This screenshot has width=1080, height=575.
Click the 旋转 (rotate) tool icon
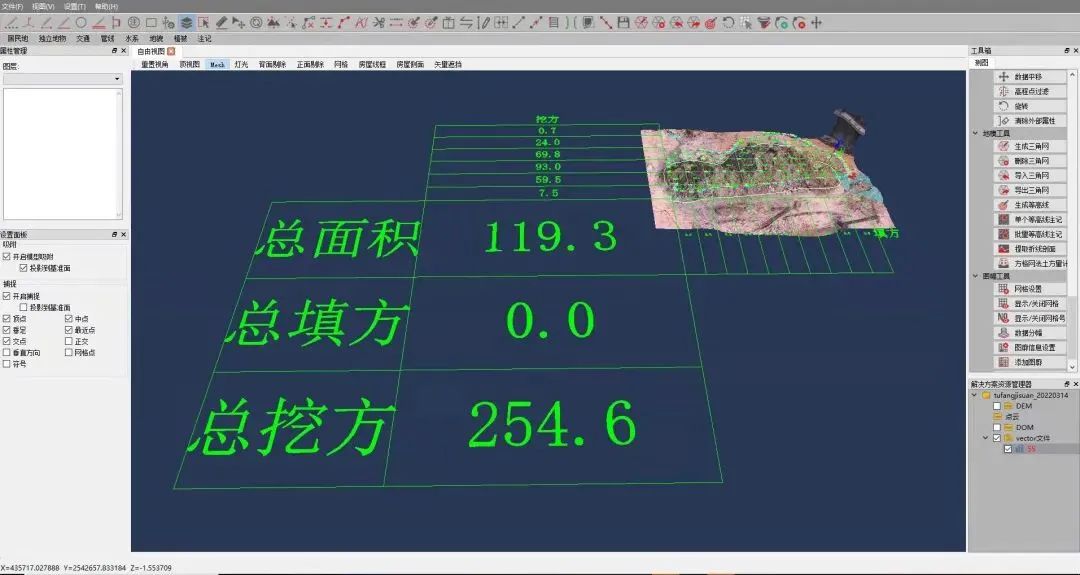coord(1004,106)
